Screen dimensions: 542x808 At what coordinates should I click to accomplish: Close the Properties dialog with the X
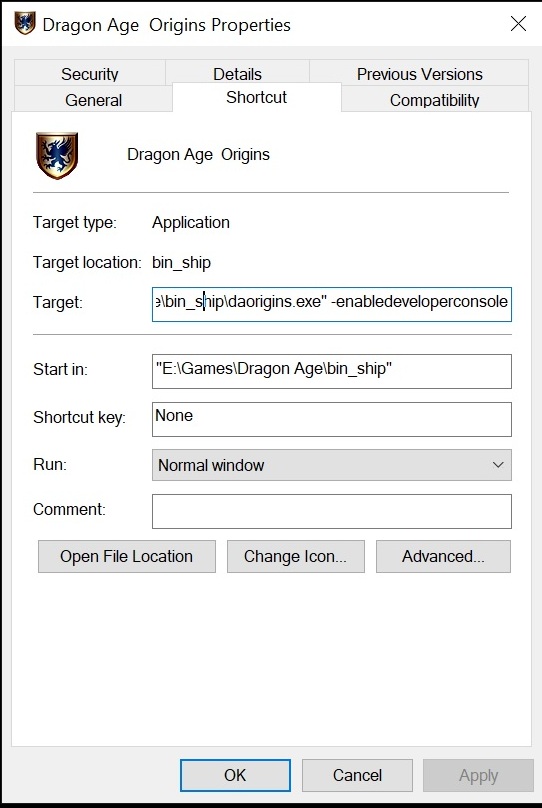pyautogui.click(x=518, y=23)
